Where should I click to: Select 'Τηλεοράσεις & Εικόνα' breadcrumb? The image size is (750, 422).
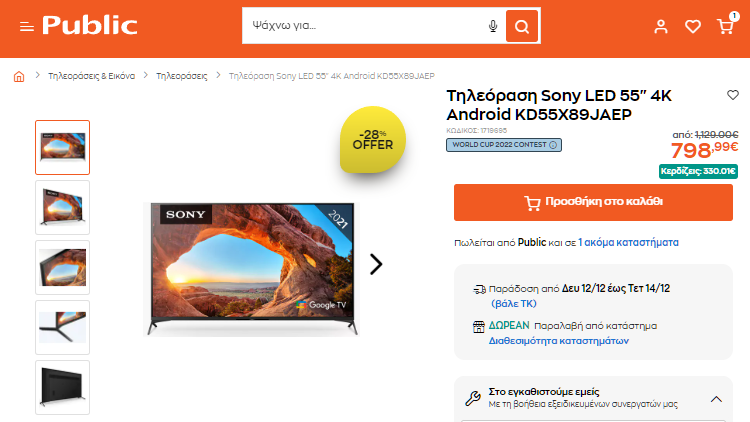[91, 76]
